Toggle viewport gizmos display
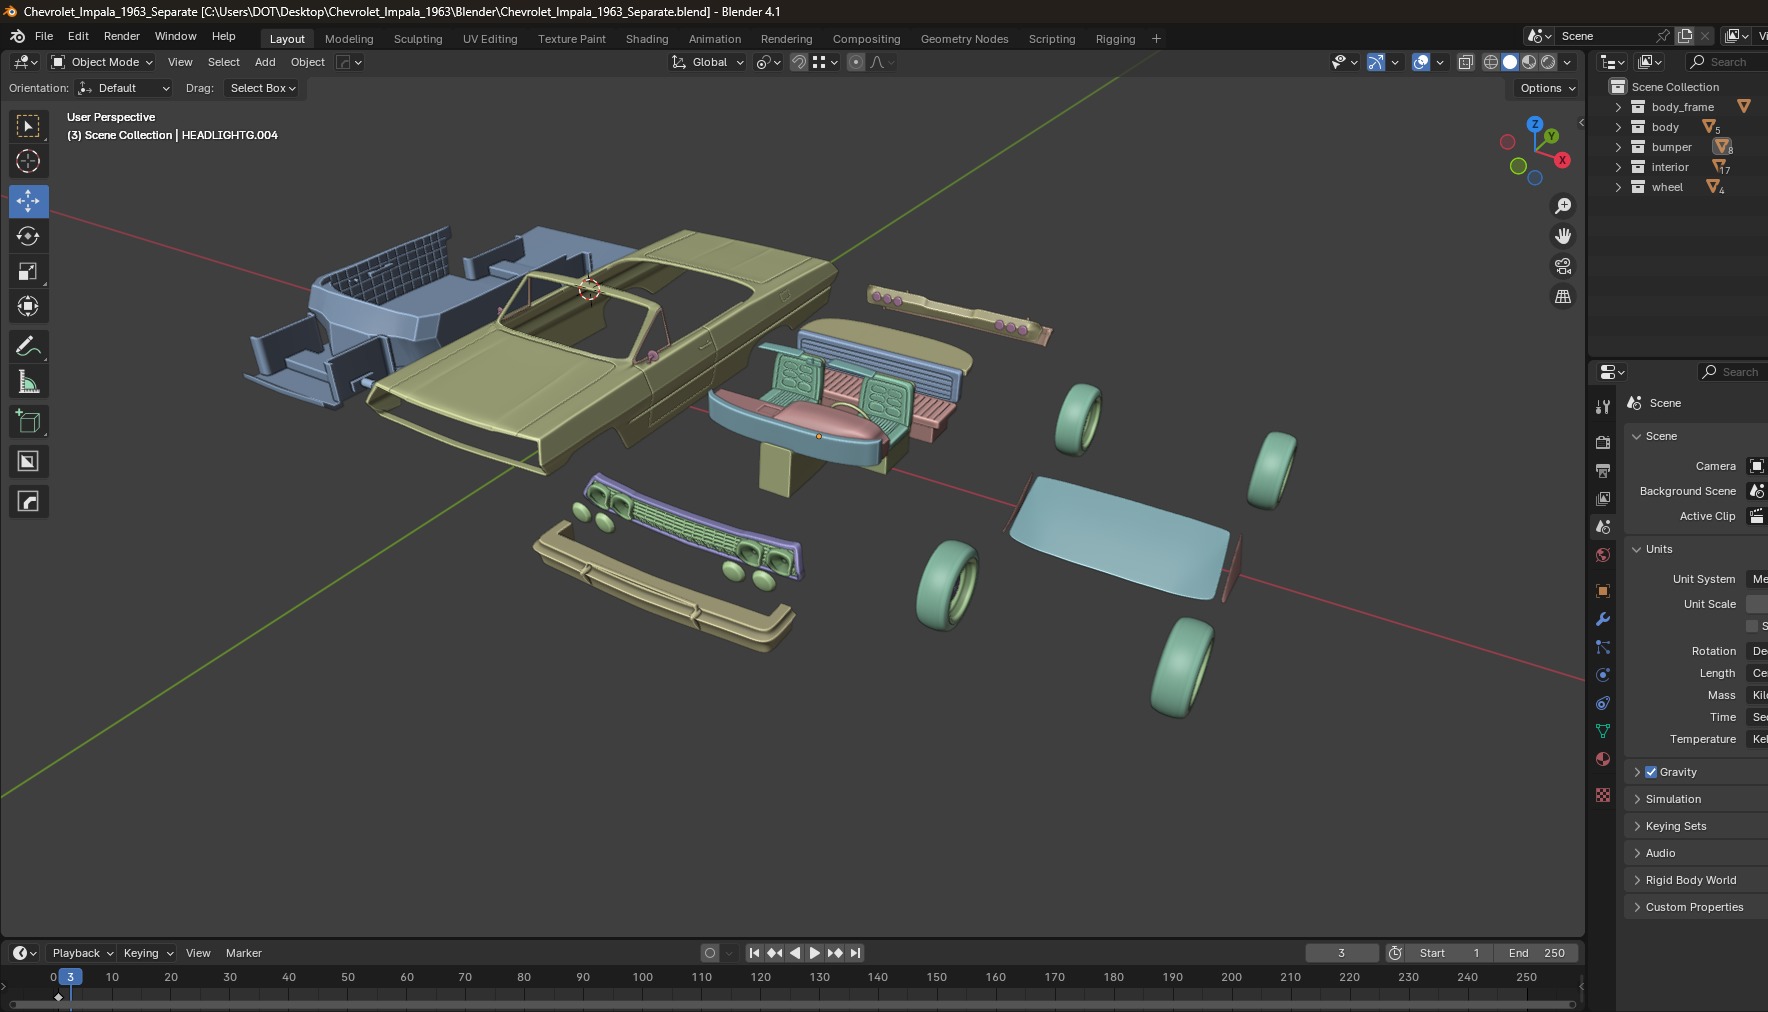This screenshot has width=1768, height=1012. click(x=1376, y=62)
